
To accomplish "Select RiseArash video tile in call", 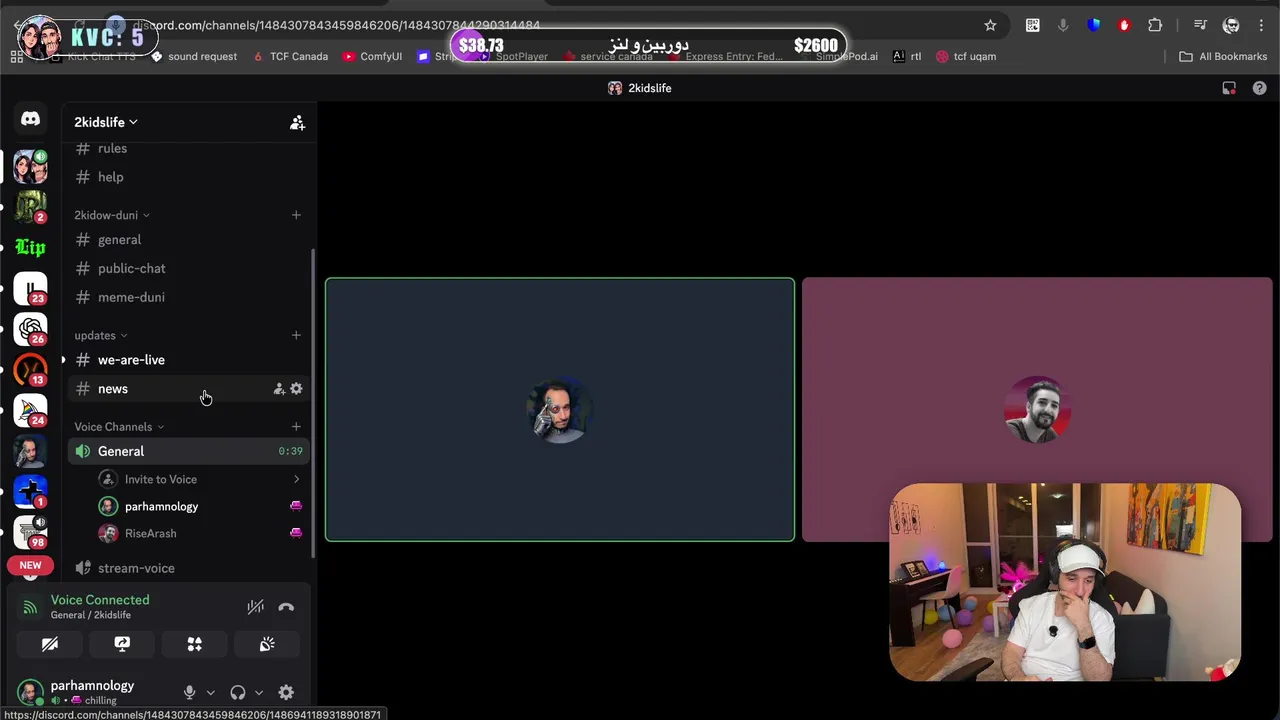I will point(1037,410).
